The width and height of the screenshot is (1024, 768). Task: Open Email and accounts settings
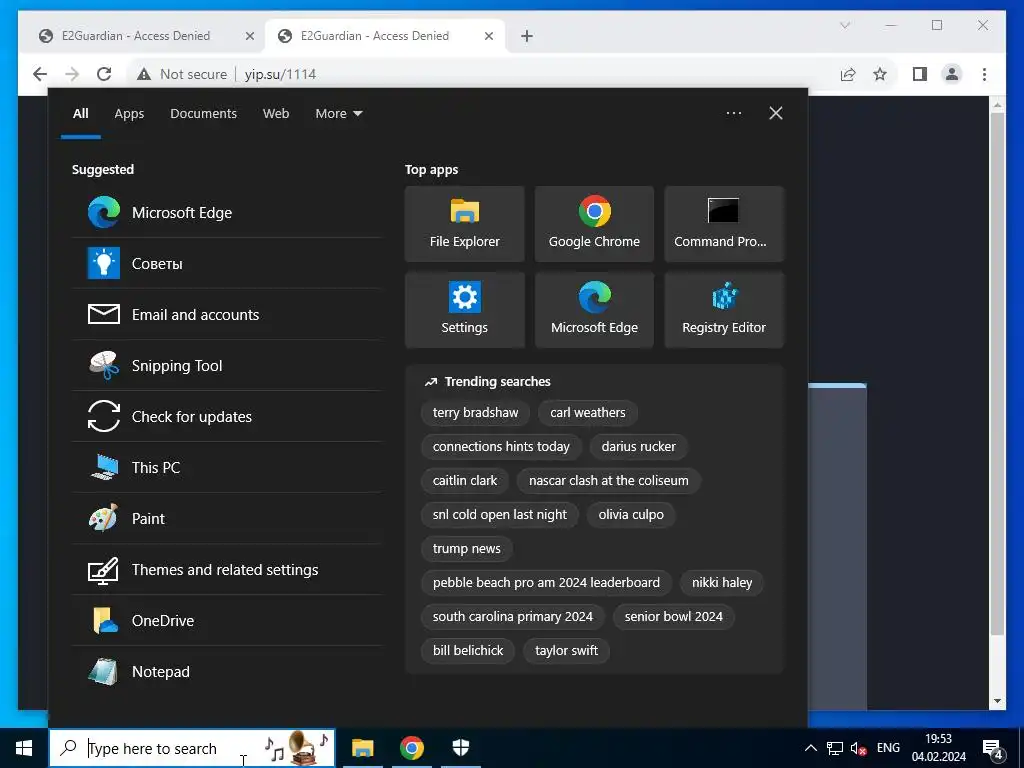(227, 314)
